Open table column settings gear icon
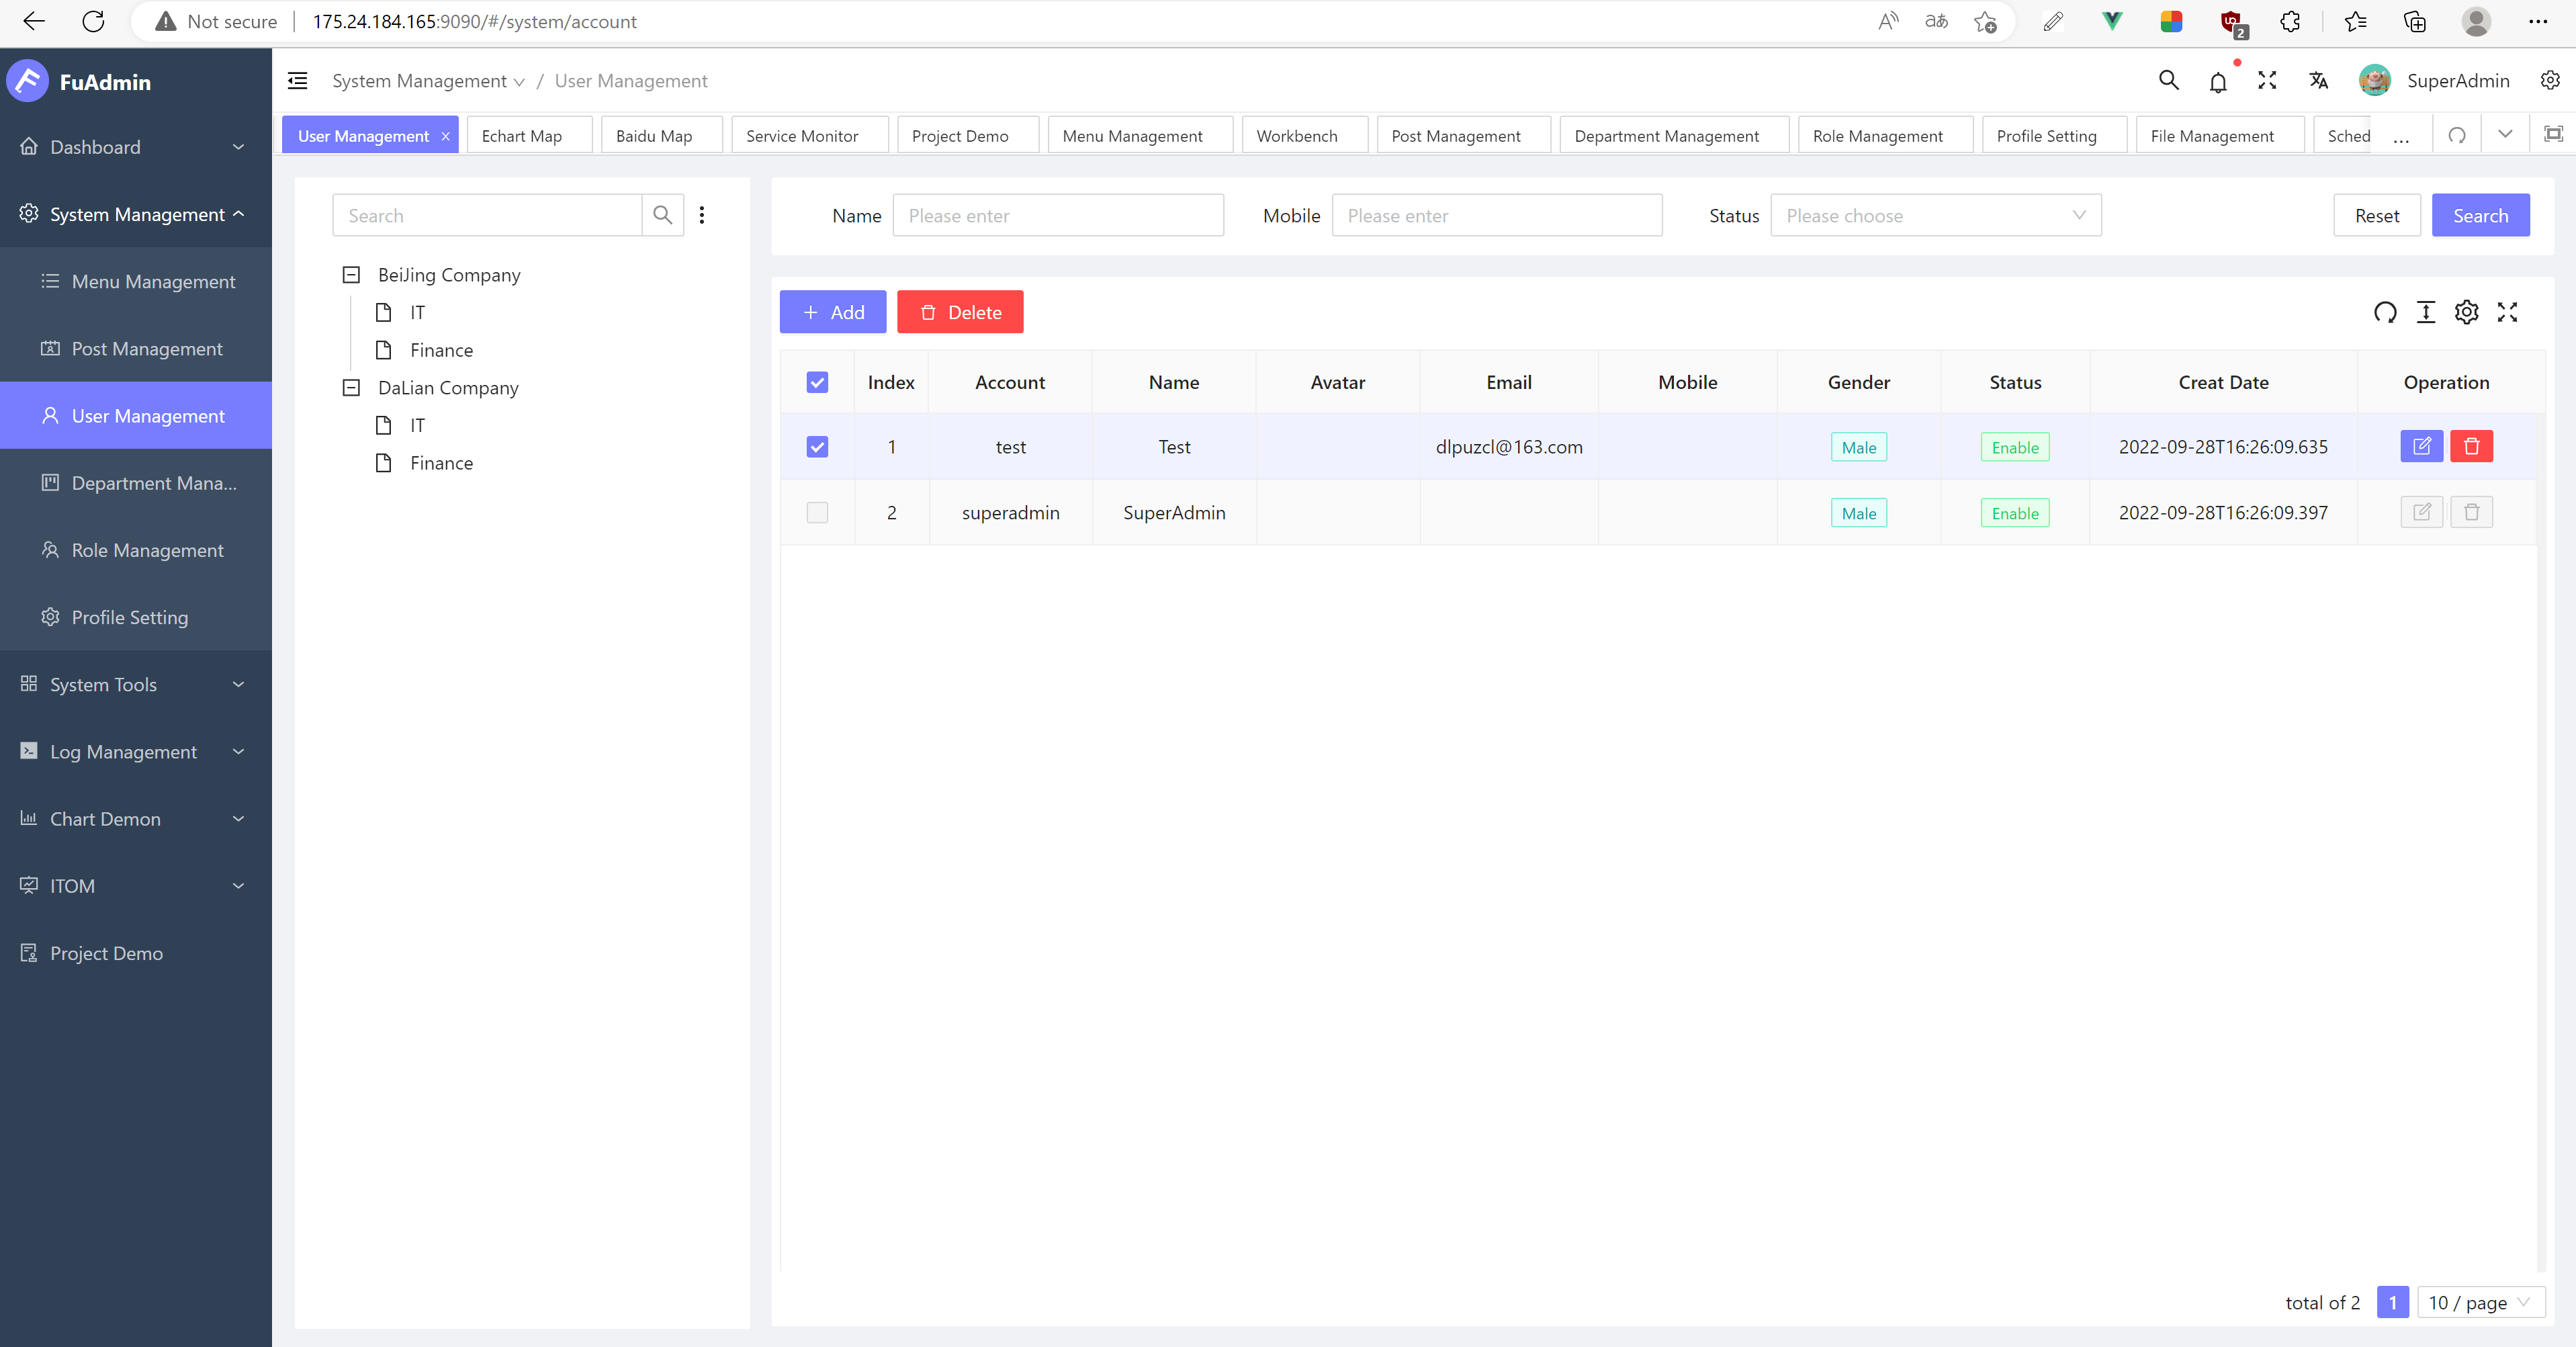This screenshot has height=1347, width=2576. click(2467, 313)
